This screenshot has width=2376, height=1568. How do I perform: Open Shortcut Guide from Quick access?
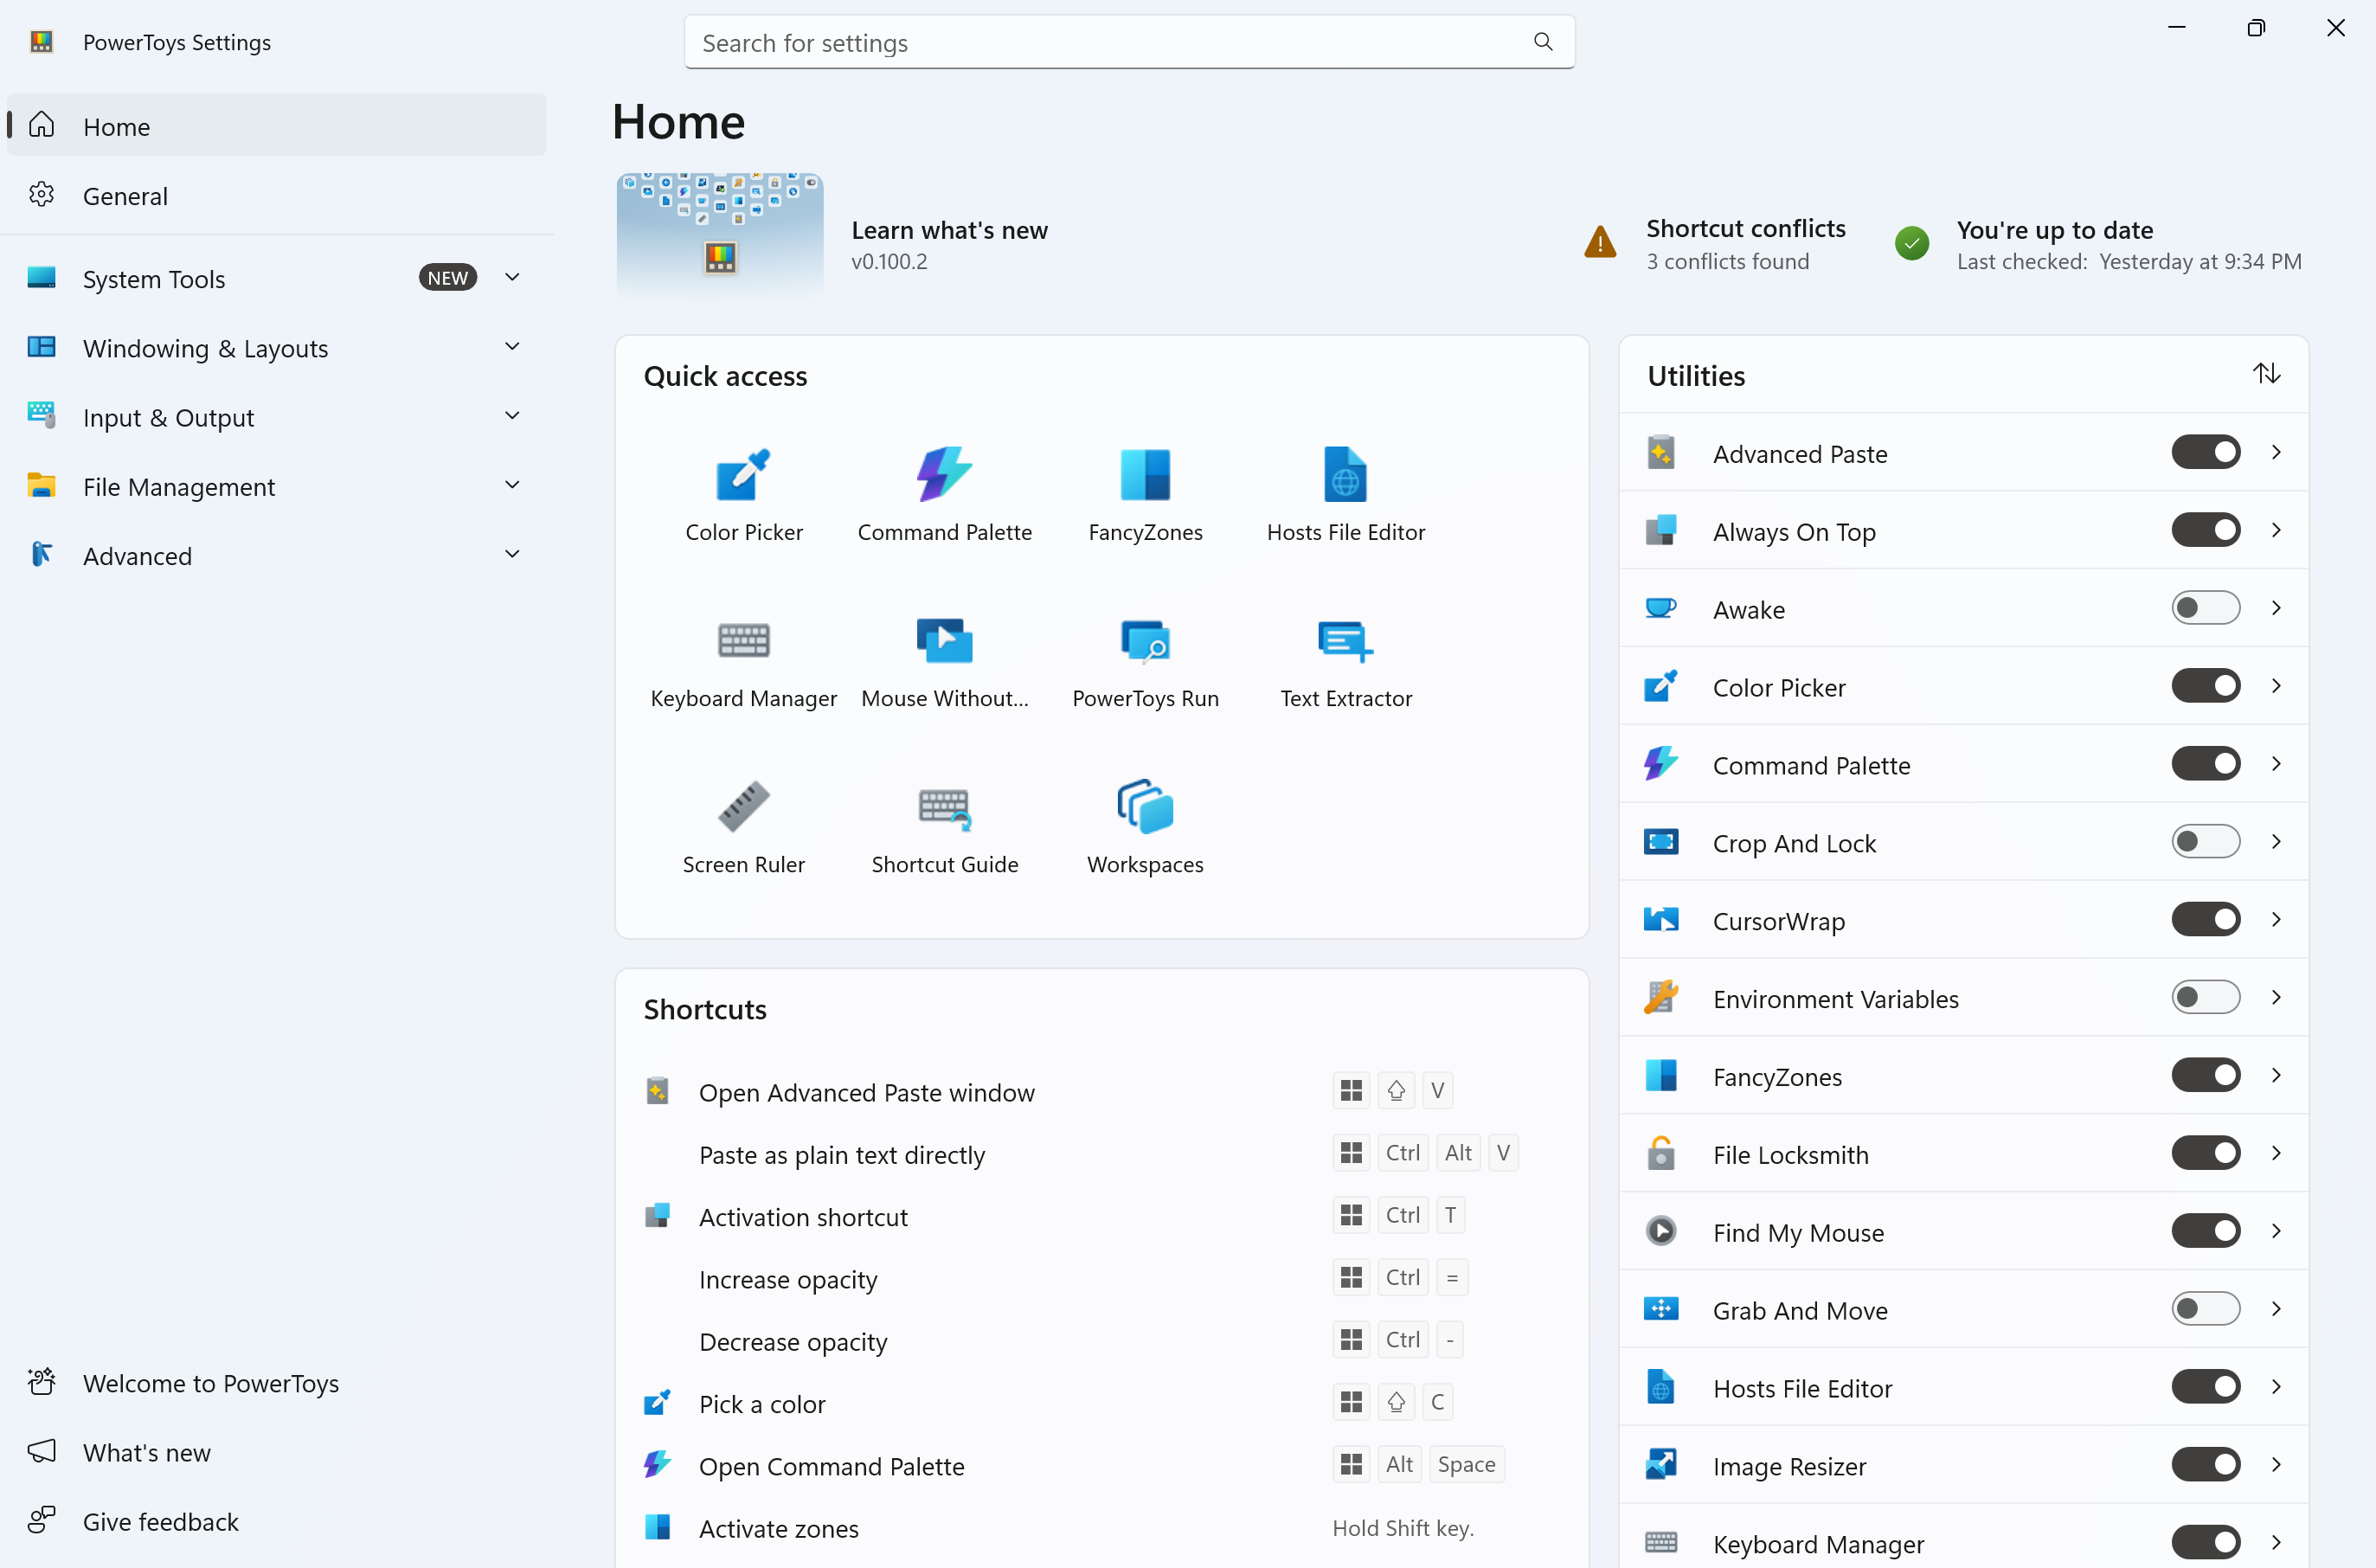(x=944, y=826)
